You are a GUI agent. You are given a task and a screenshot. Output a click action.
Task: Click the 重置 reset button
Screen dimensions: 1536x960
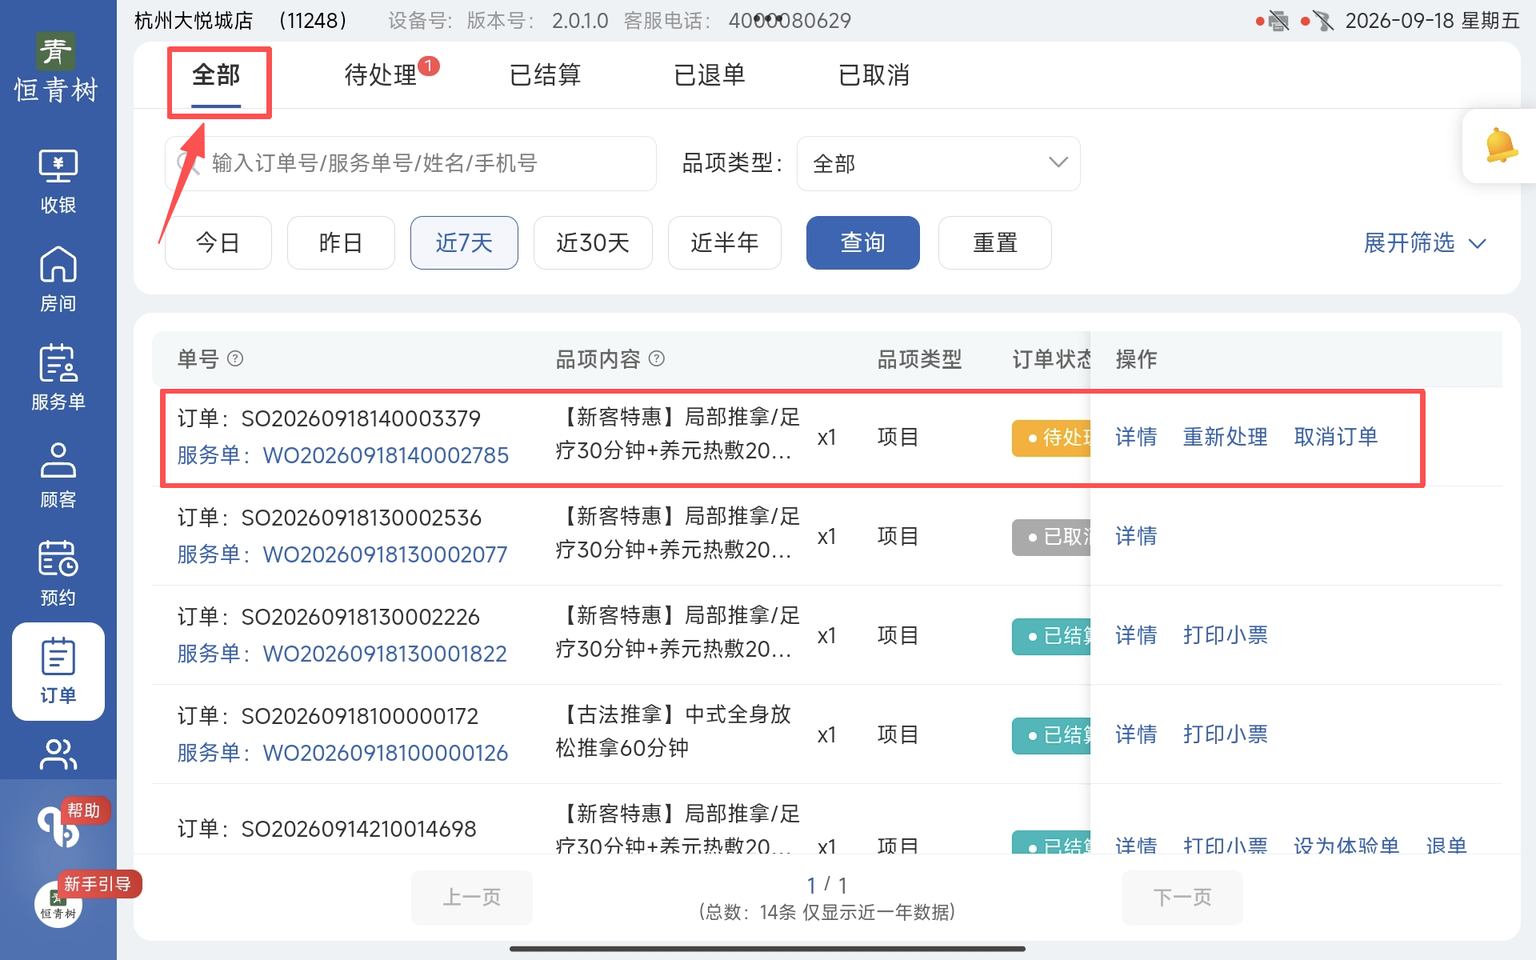point(995,243)
